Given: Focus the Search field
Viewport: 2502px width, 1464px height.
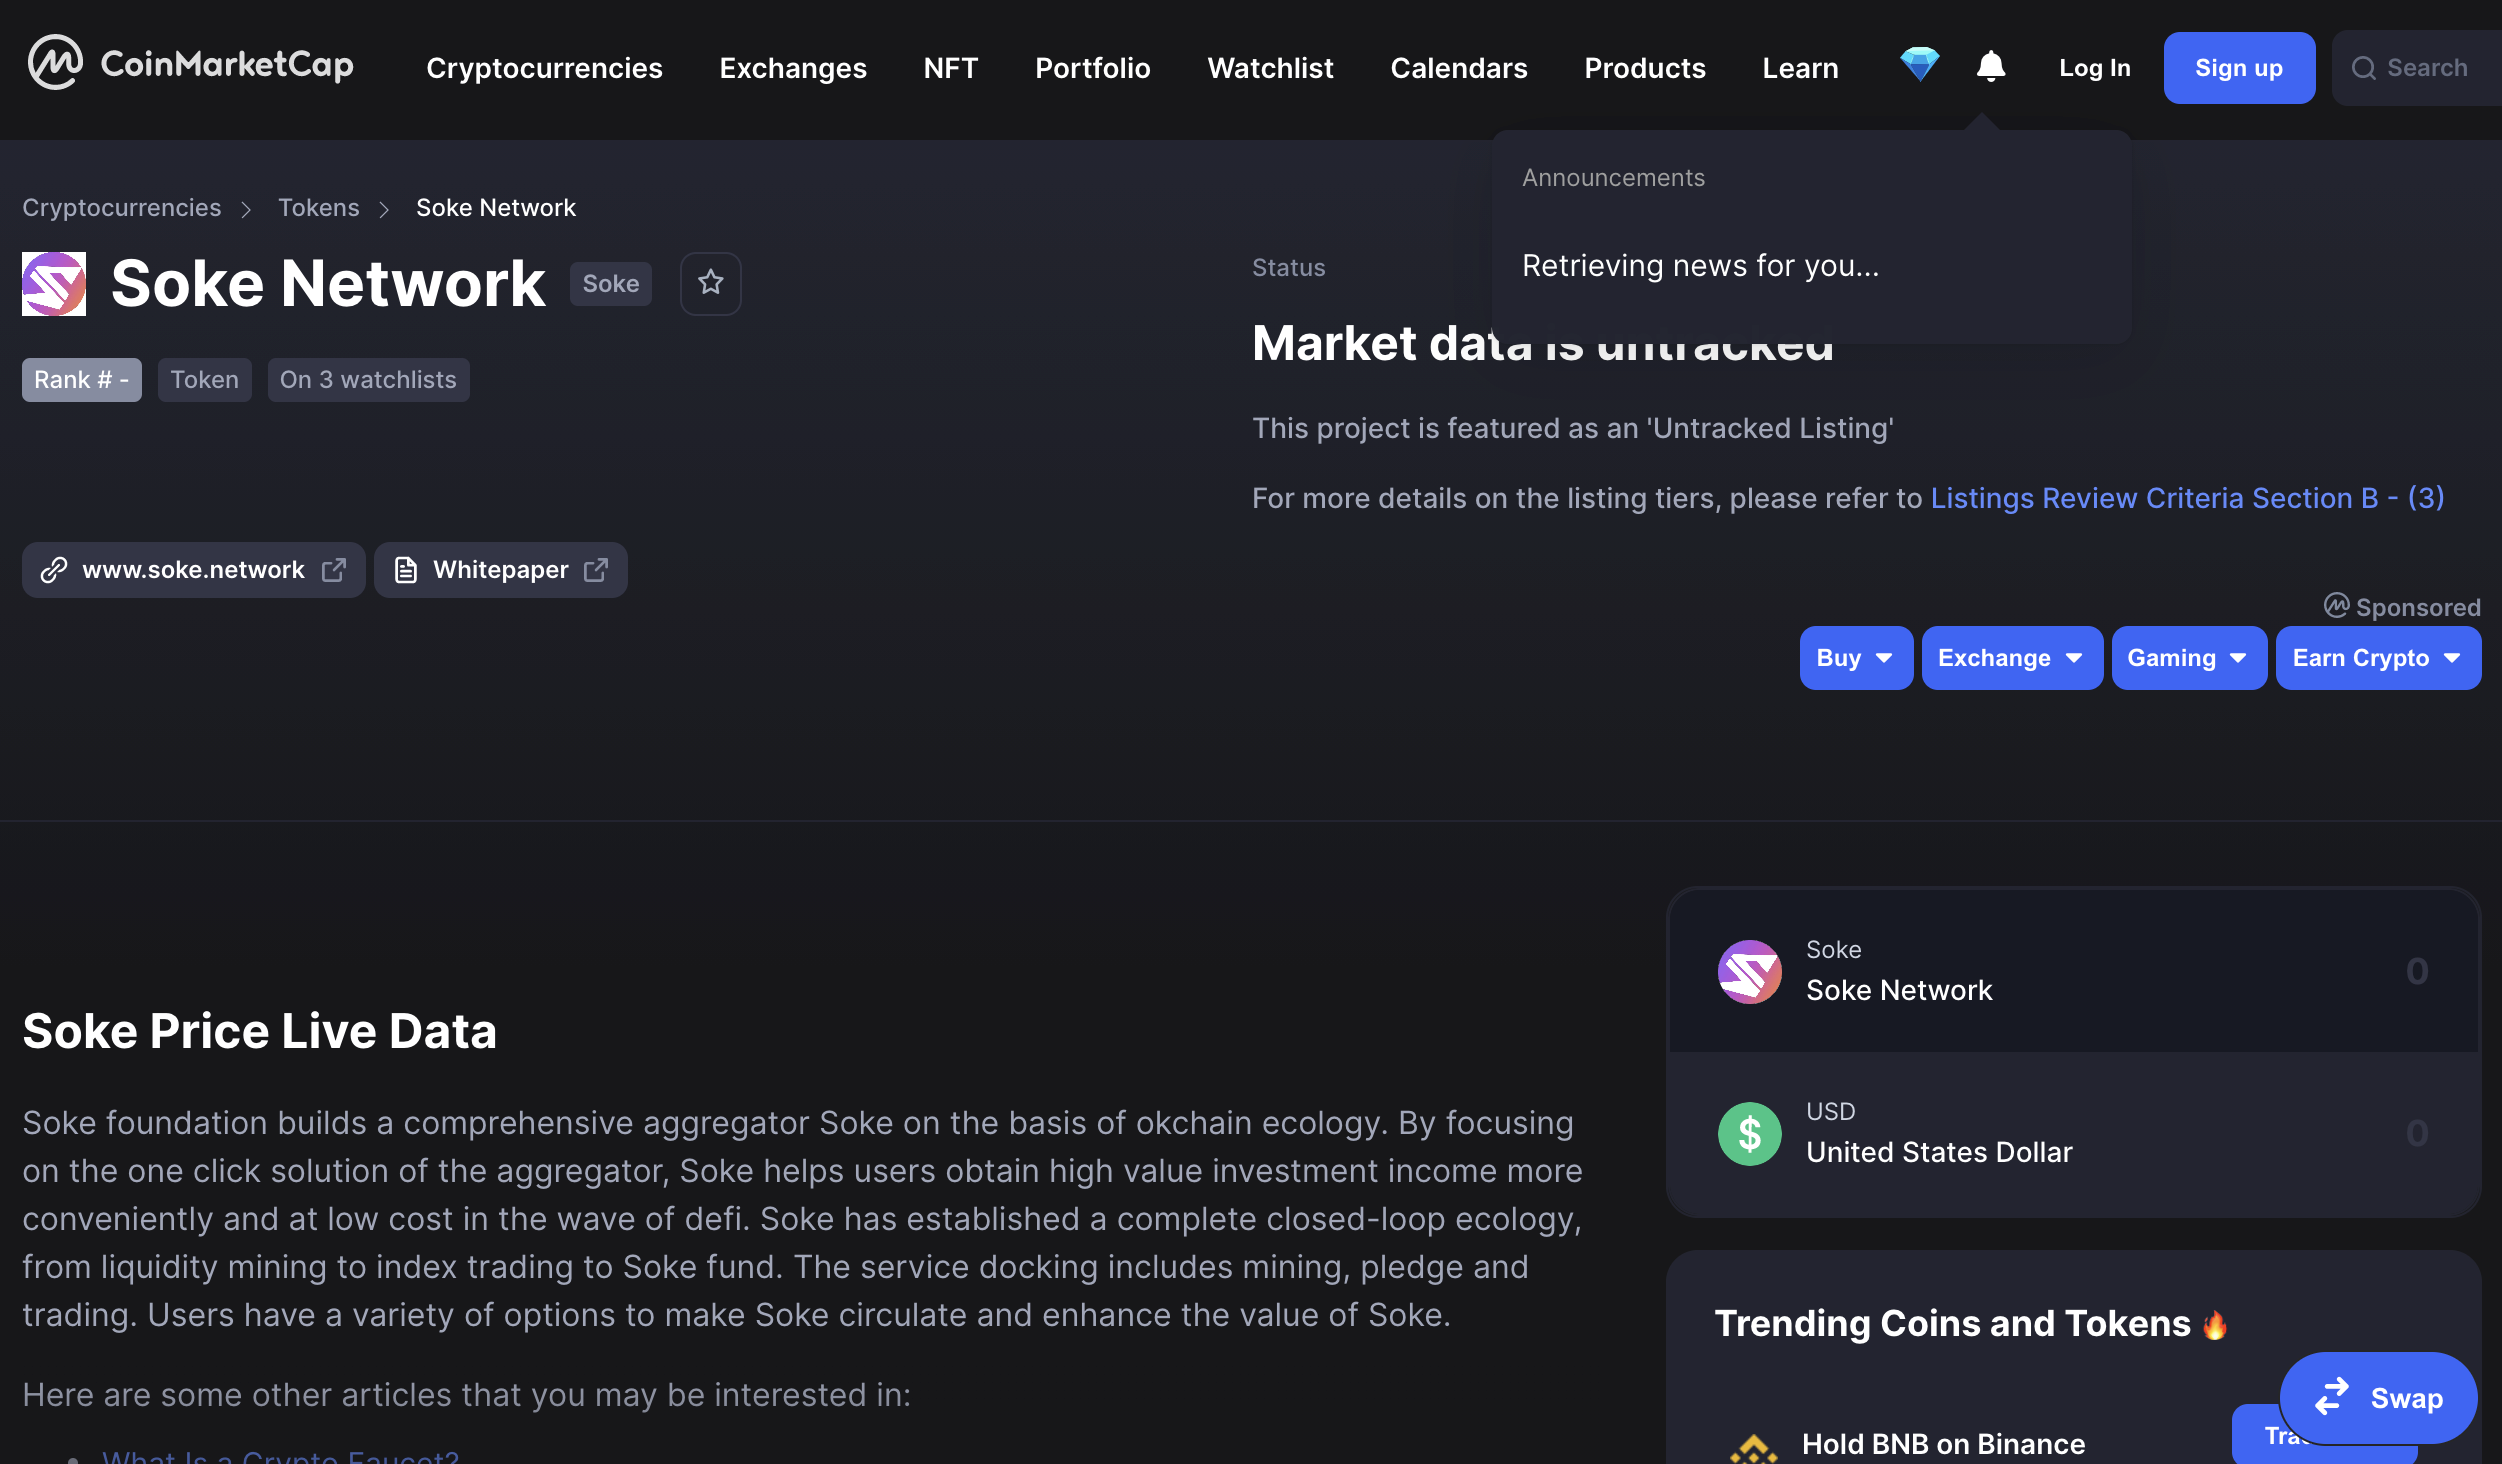Looking at the screenshot, I should tap(2417, 68).
